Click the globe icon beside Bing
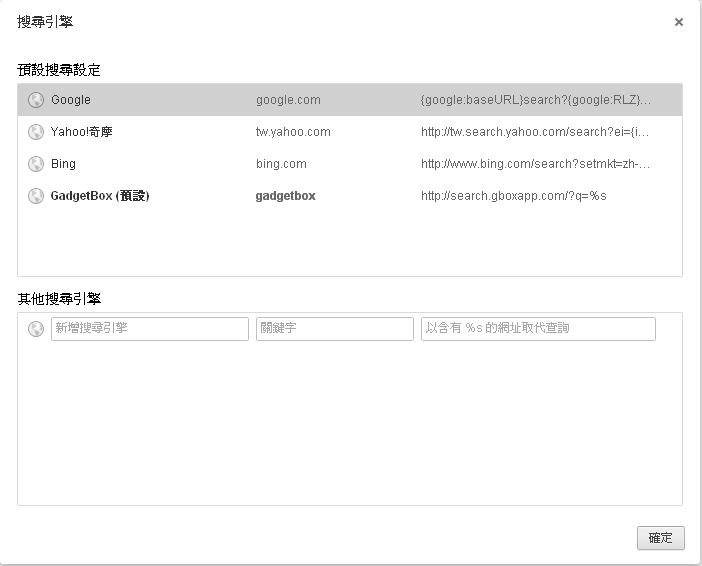Viewport: 702px width, 566px height. coord(36,164)
